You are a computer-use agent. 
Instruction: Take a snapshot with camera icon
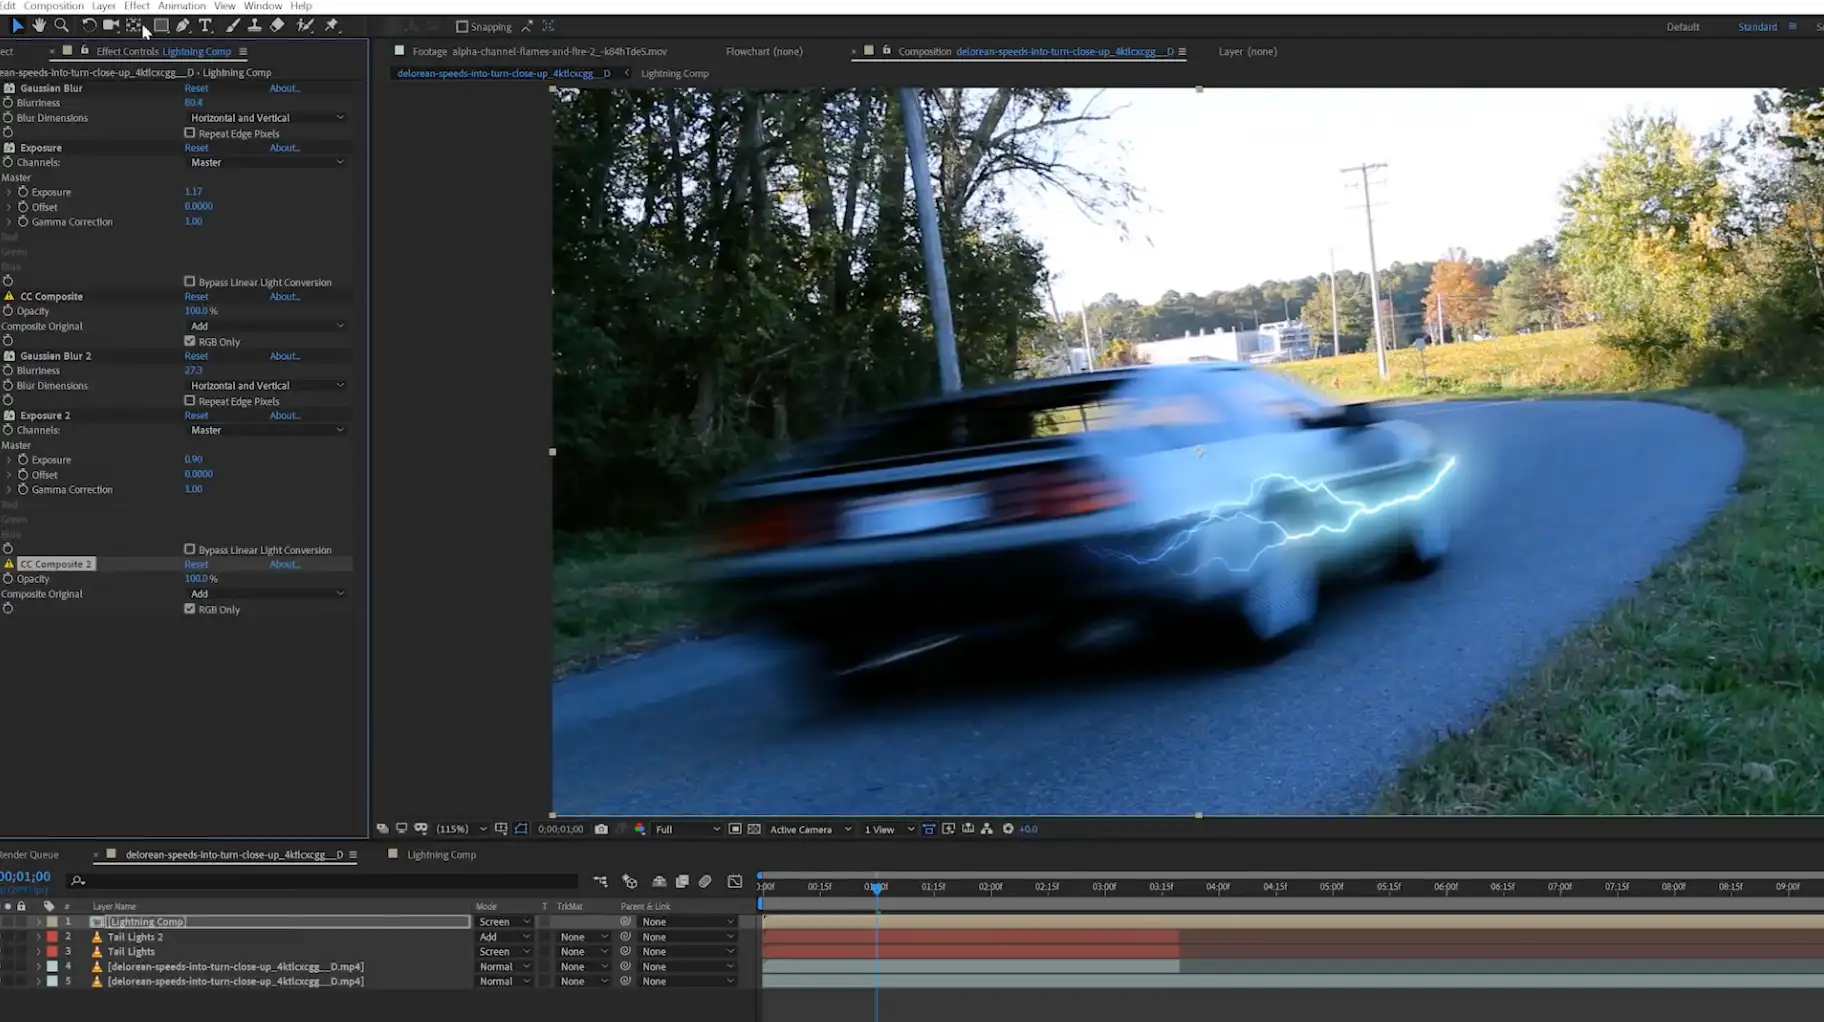click(601, 829)
